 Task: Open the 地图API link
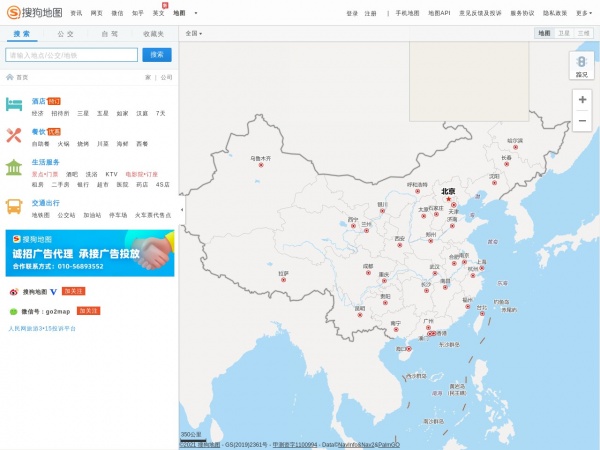click(x=439, y=13)
